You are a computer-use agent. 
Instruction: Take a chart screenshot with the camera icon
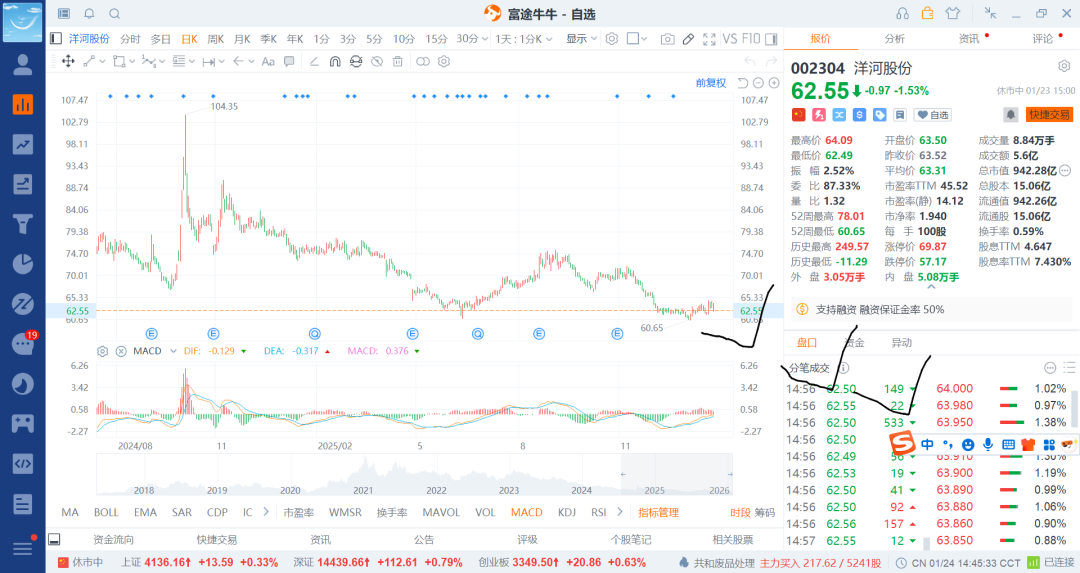[x=667, y=39]
